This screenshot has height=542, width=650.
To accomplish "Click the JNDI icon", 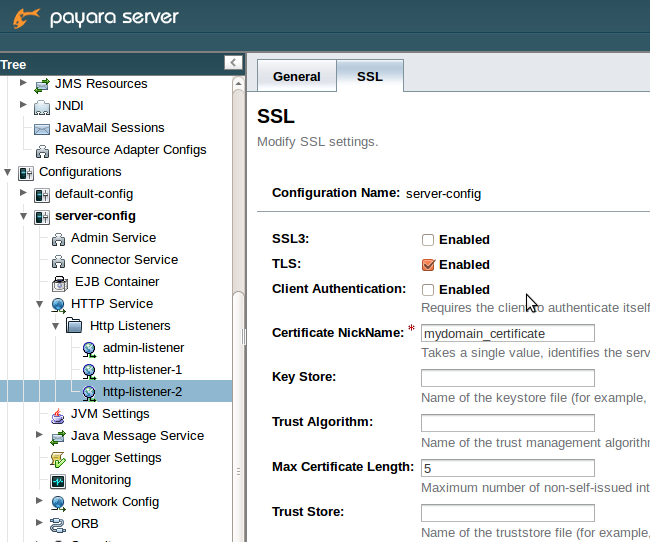I will 42,107.
